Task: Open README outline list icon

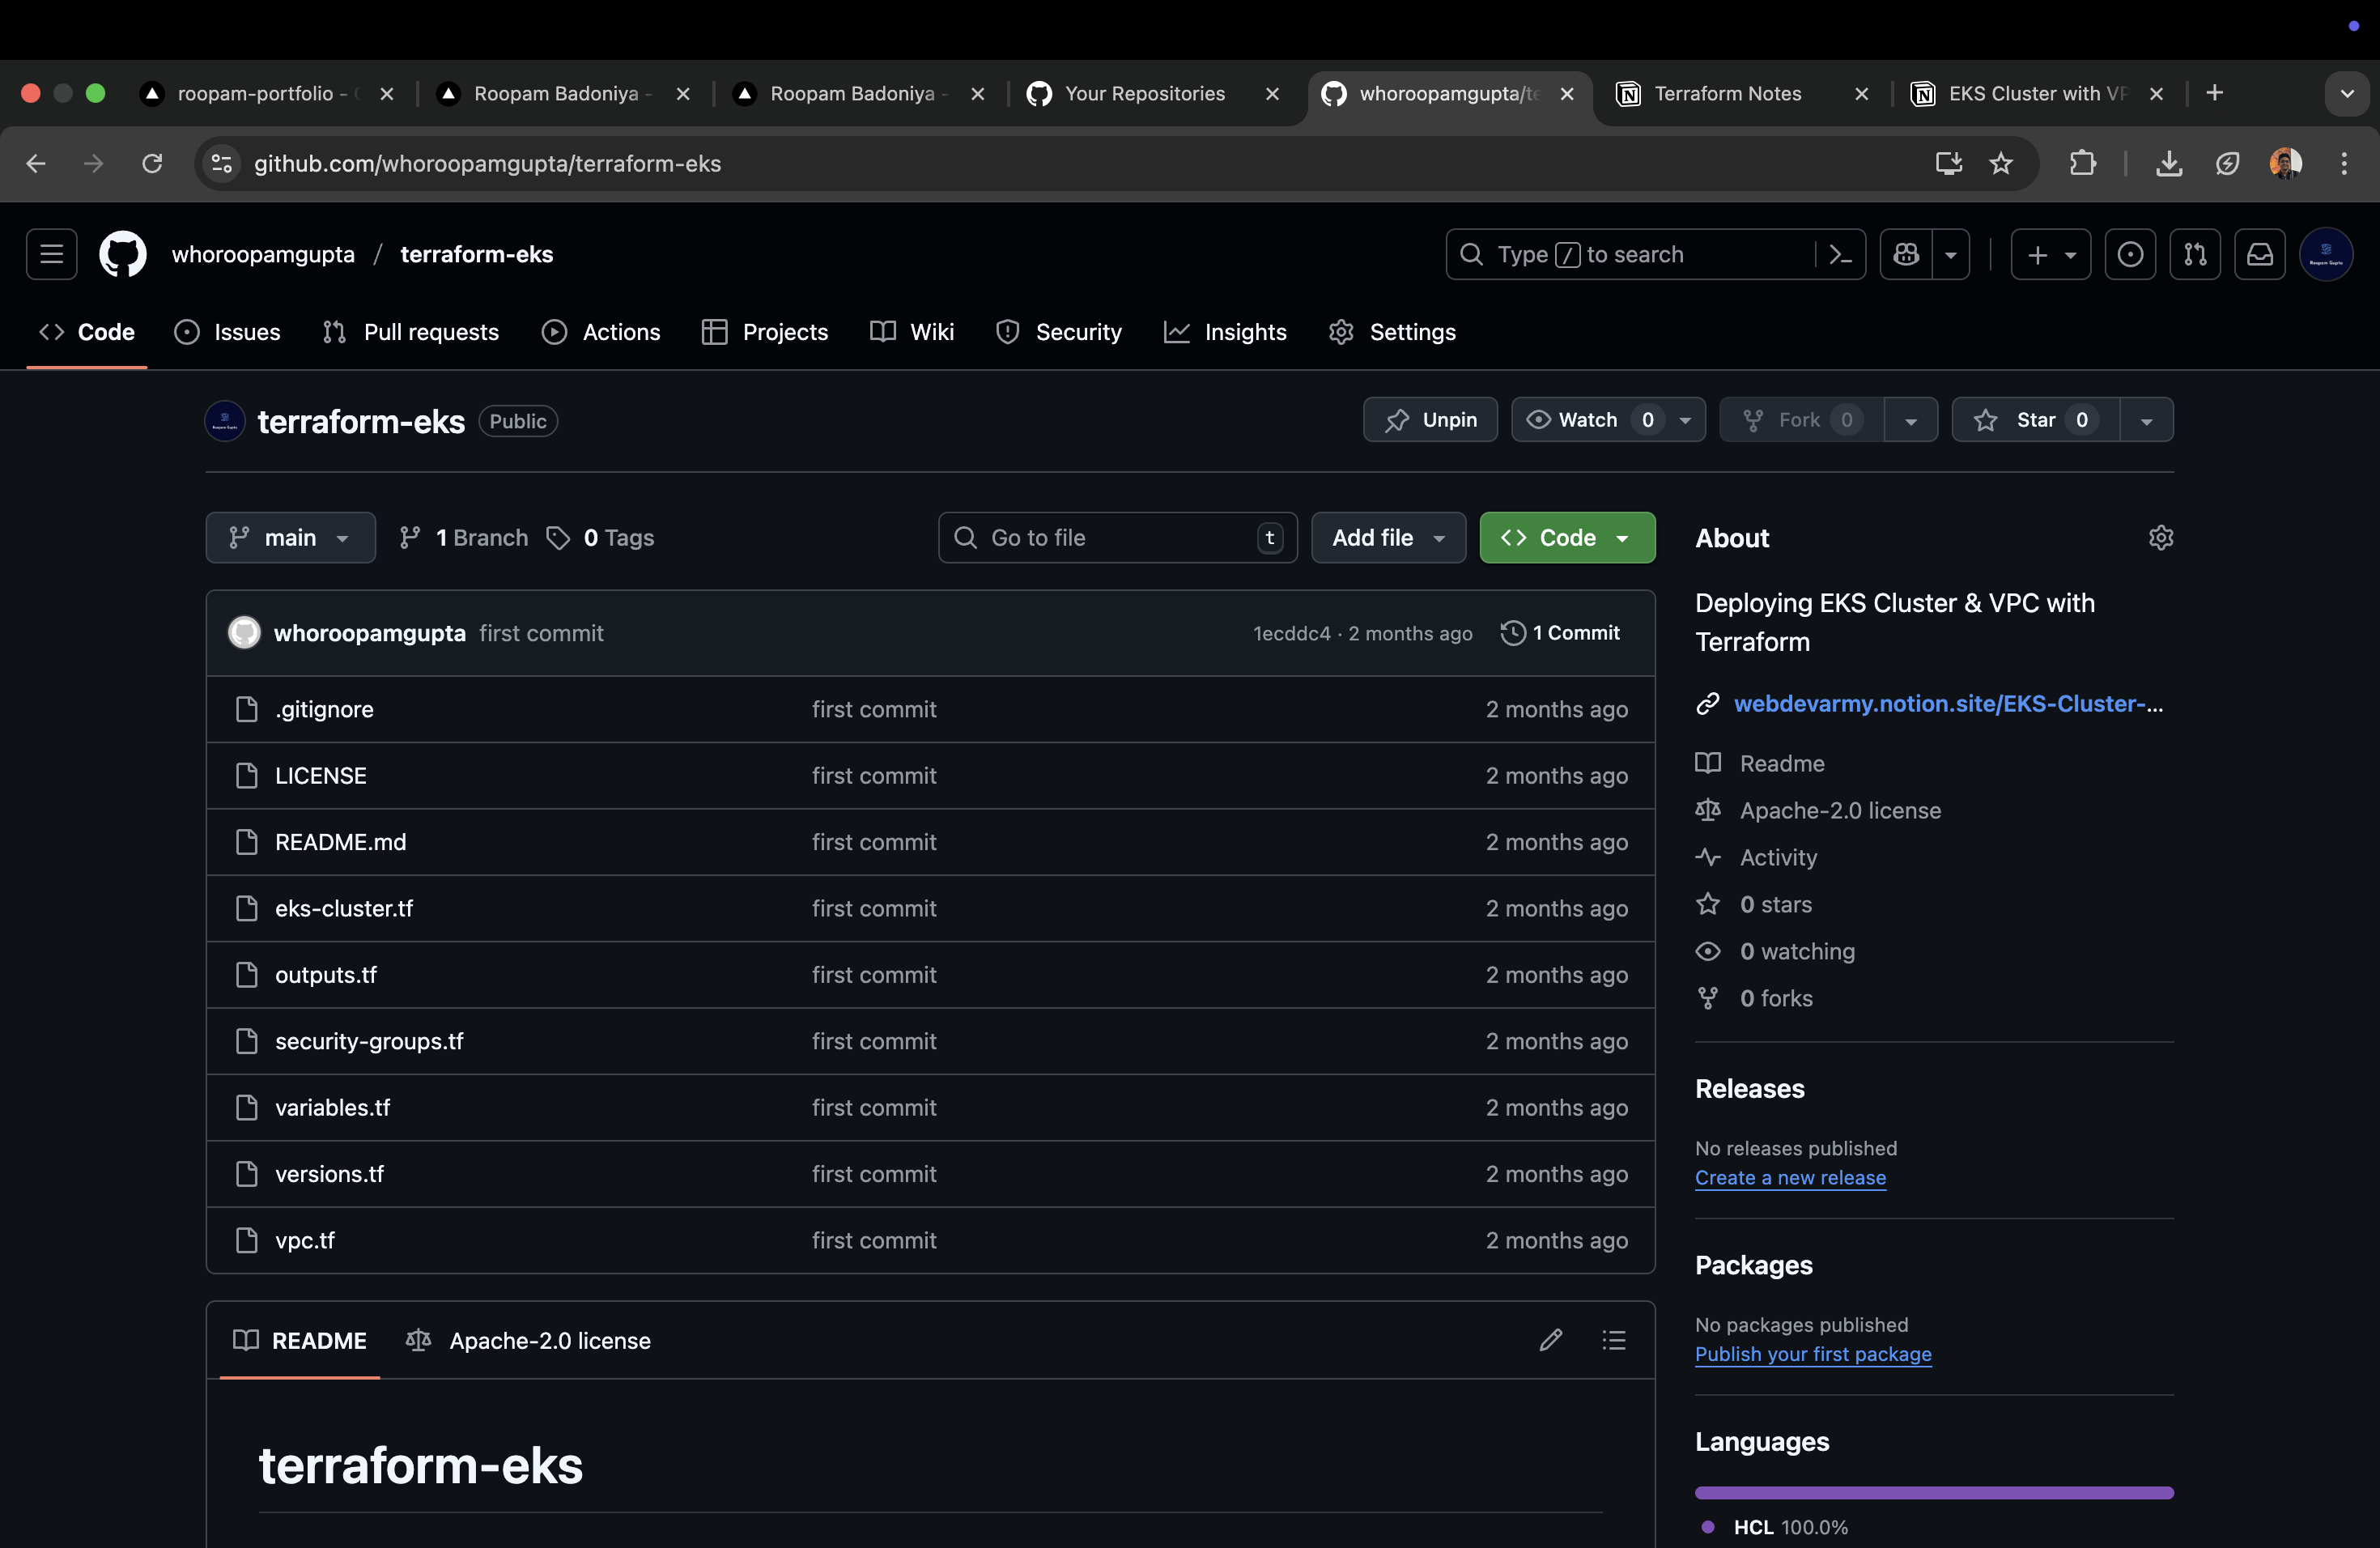Action: click(x=1613, y=1340)
